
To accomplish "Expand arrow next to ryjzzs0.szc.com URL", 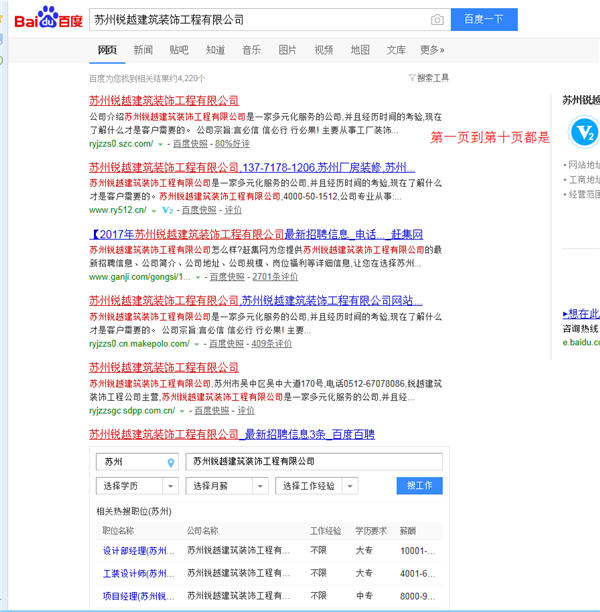I will tap(160, 144).
